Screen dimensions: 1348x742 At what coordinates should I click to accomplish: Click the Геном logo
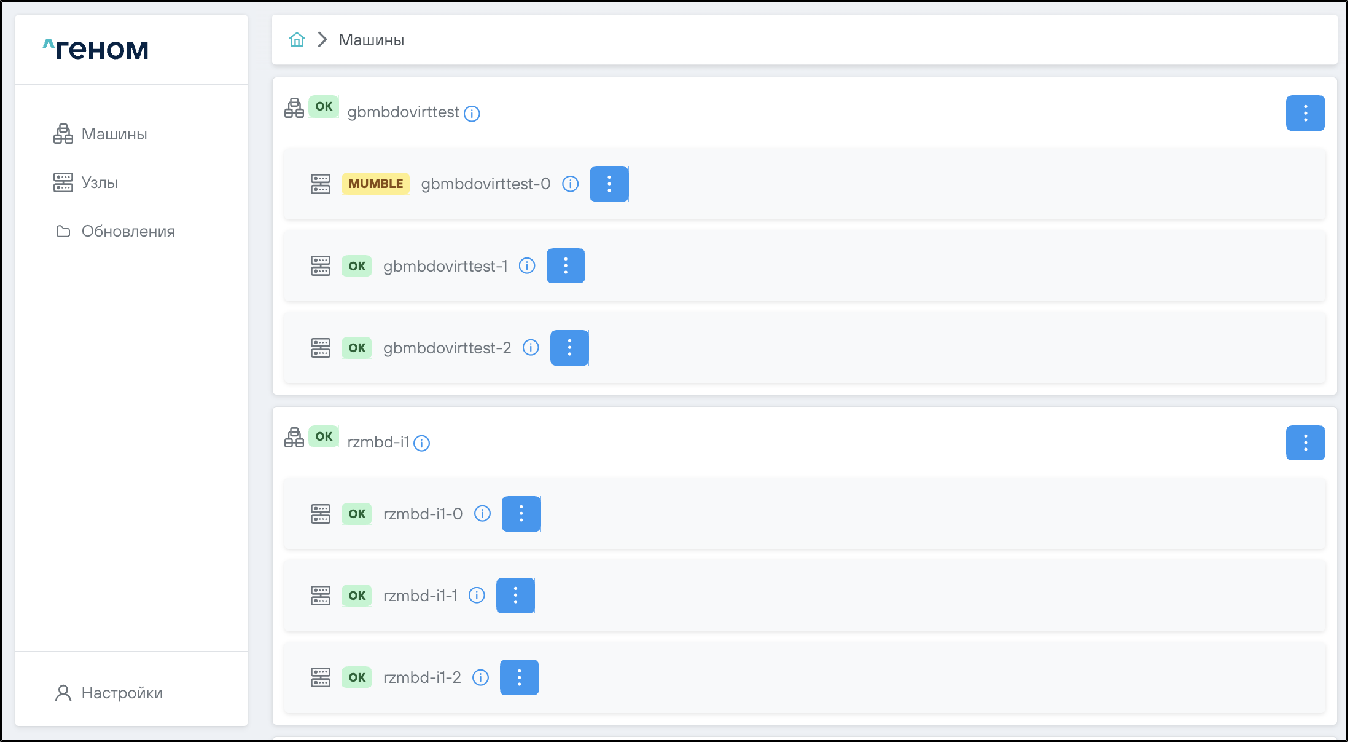pos(96,49)
